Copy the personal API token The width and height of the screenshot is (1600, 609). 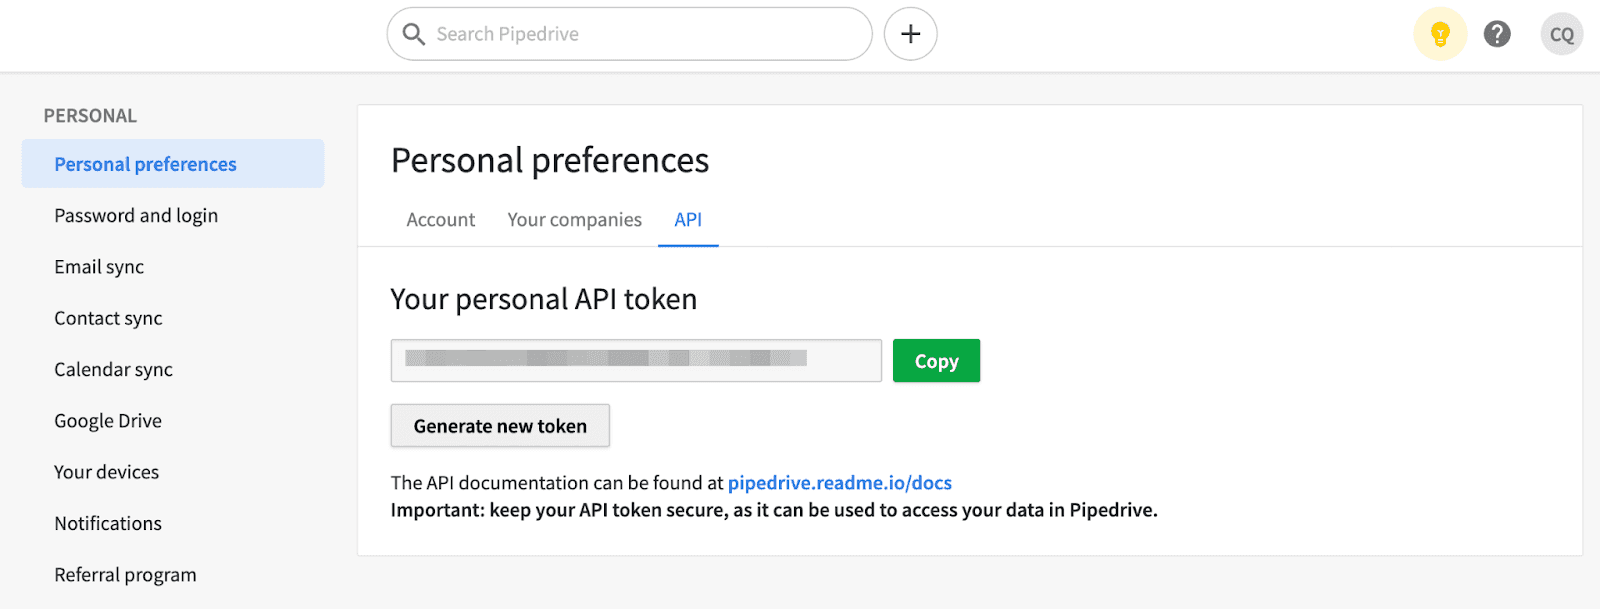936,361
